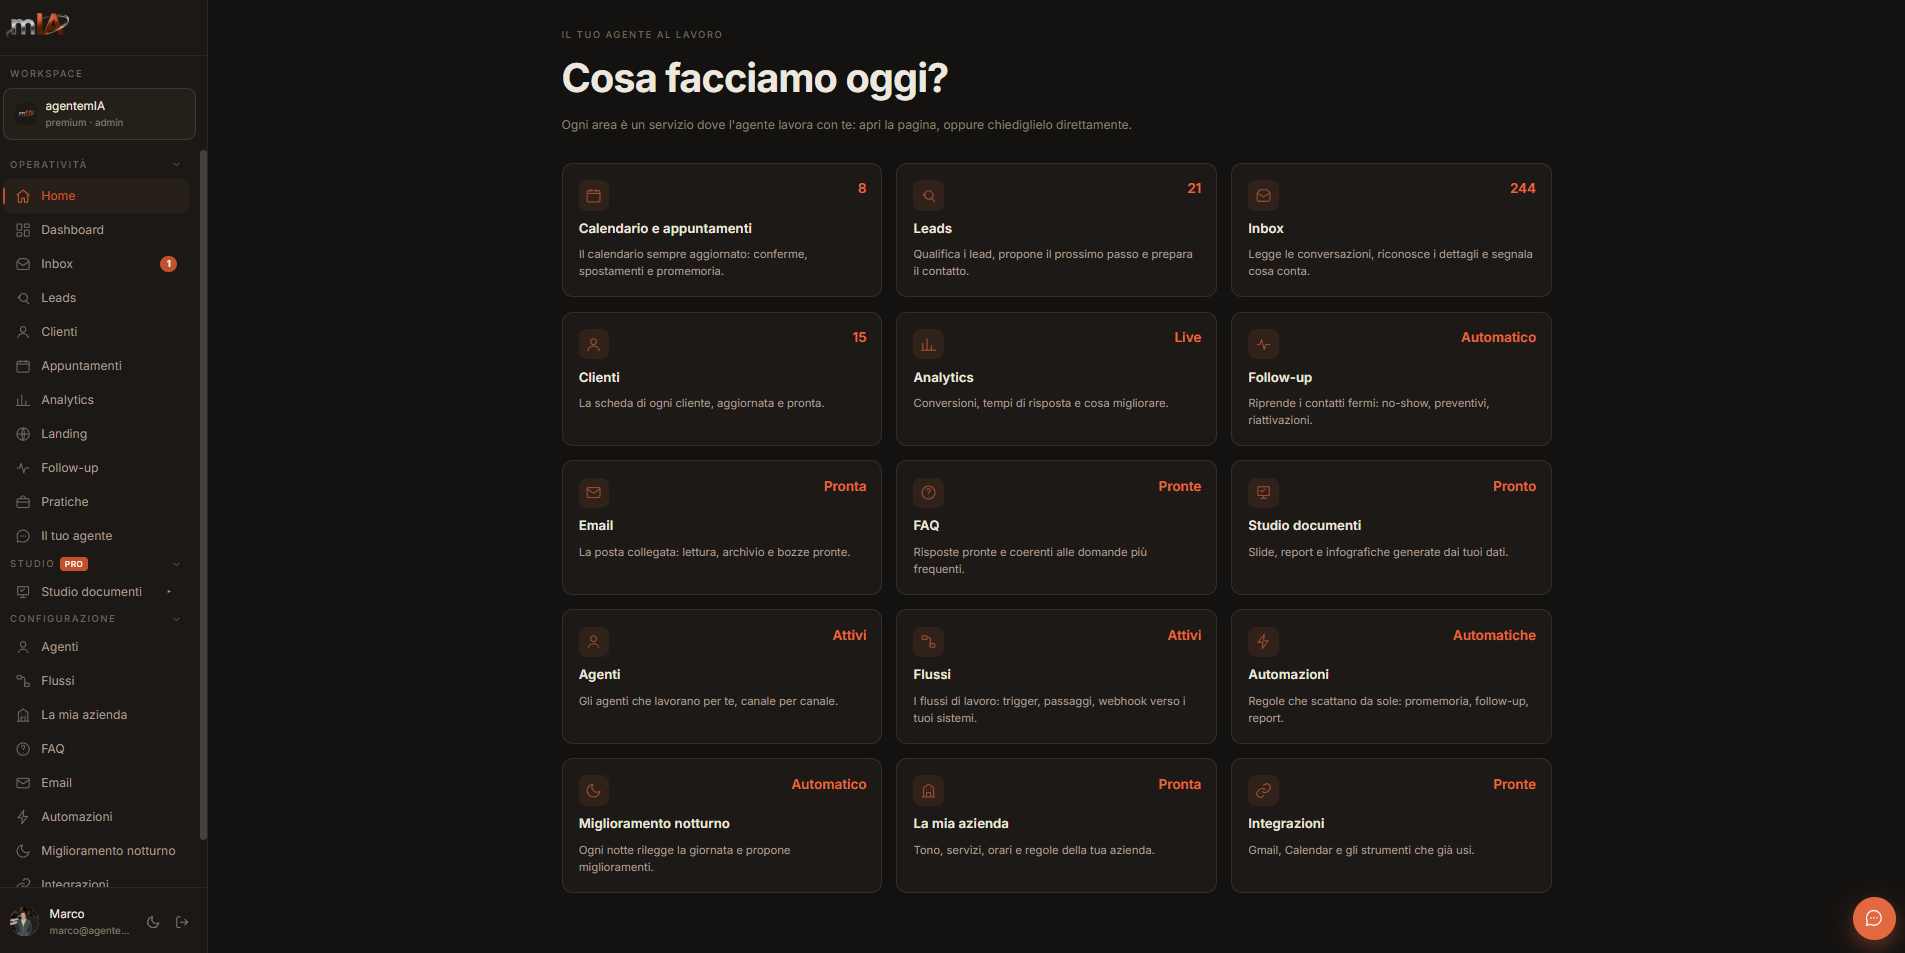Open Dashboard from the sidebar
This screenshot has width=1905, height=953.
pyautogui.click(x=96, y=230)
